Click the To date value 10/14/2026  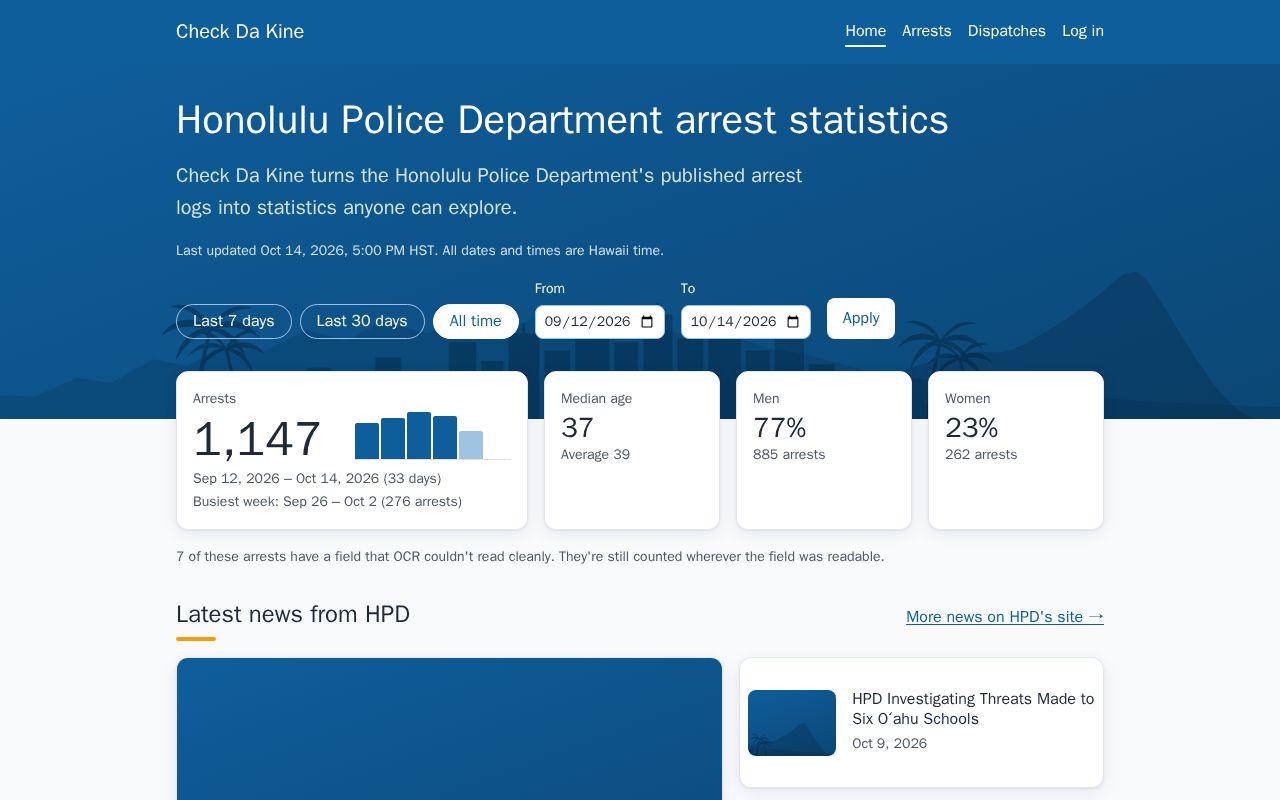click(x=733, y=322)
